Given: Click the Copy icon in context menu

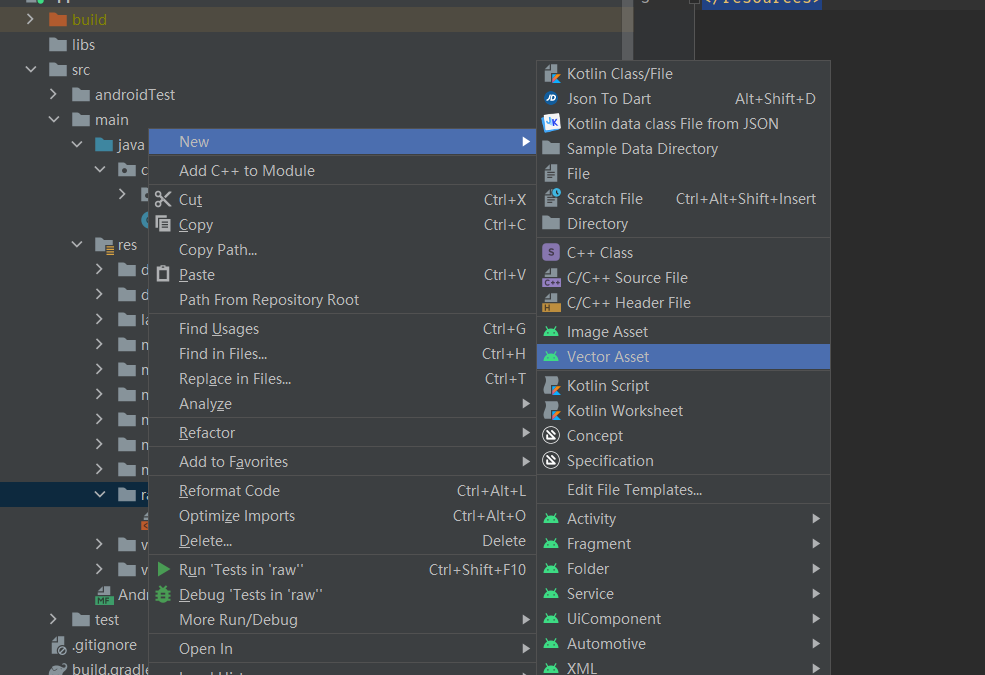Looking at the screenshot, I should tap(163, 224).
